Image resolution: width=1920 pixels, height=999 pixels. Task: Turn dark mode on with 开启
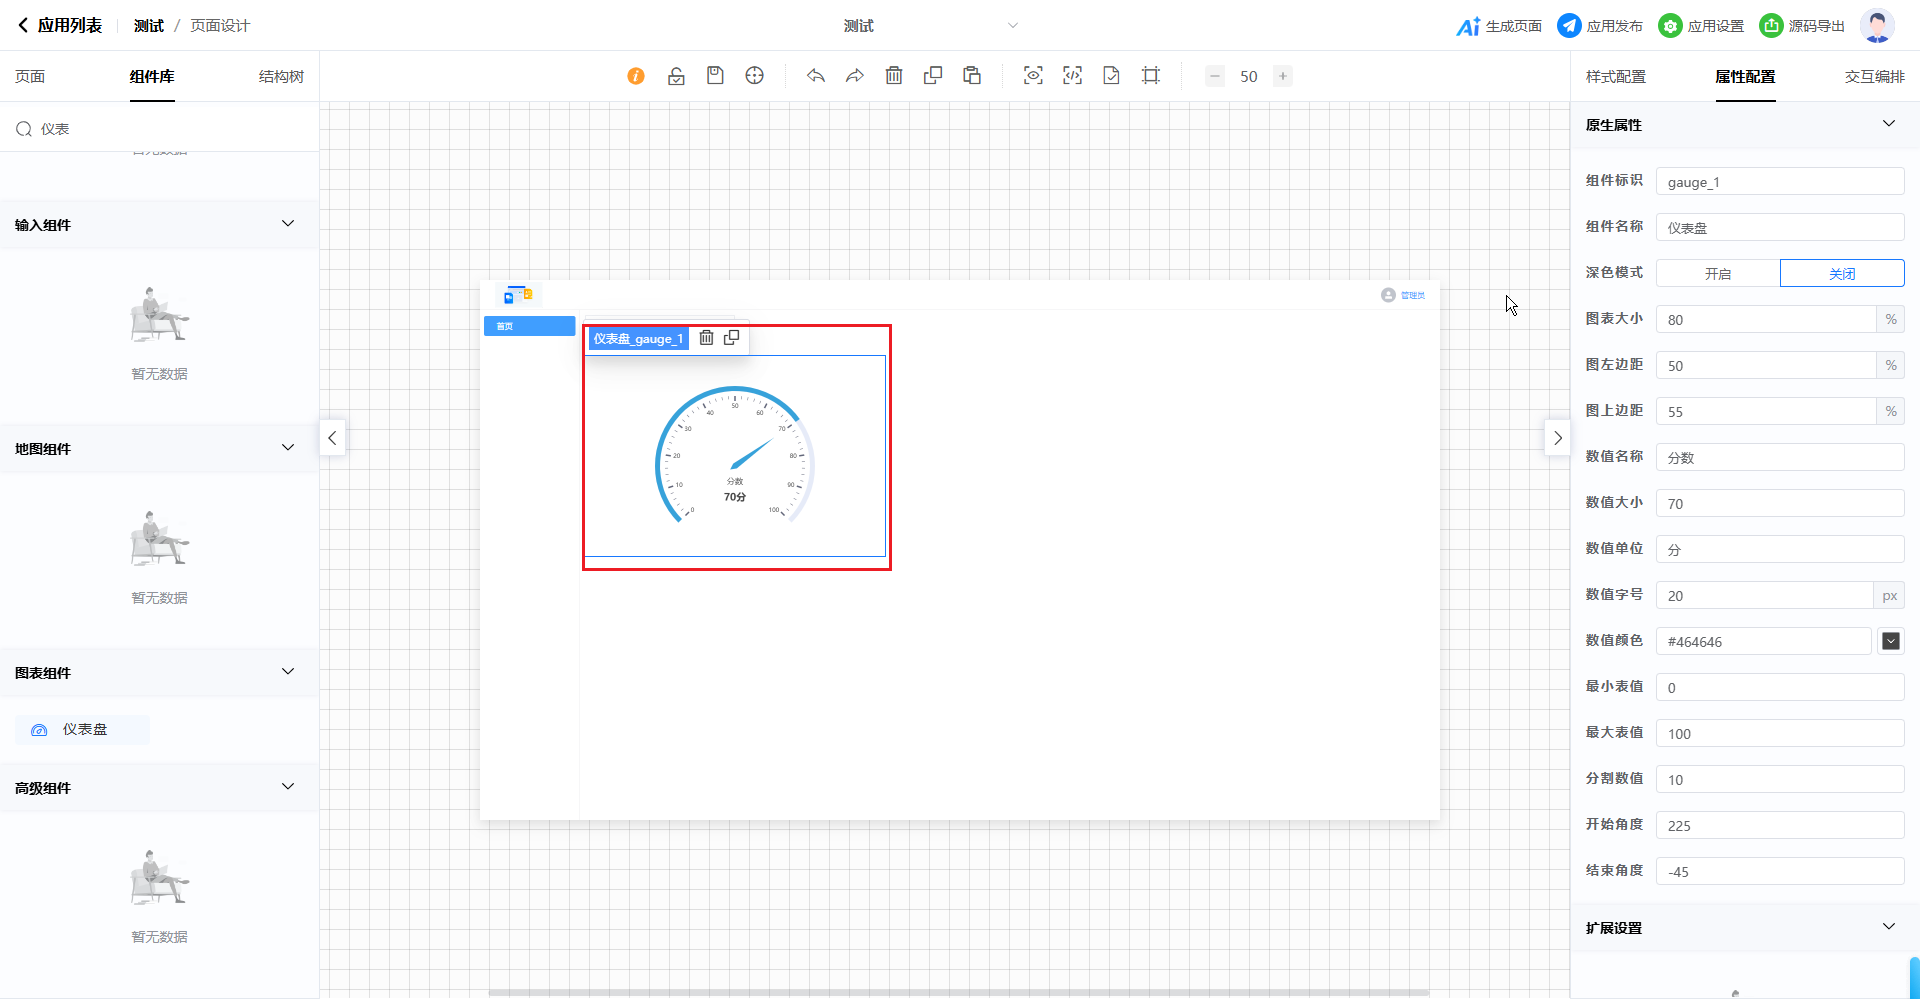[1718, 273]
